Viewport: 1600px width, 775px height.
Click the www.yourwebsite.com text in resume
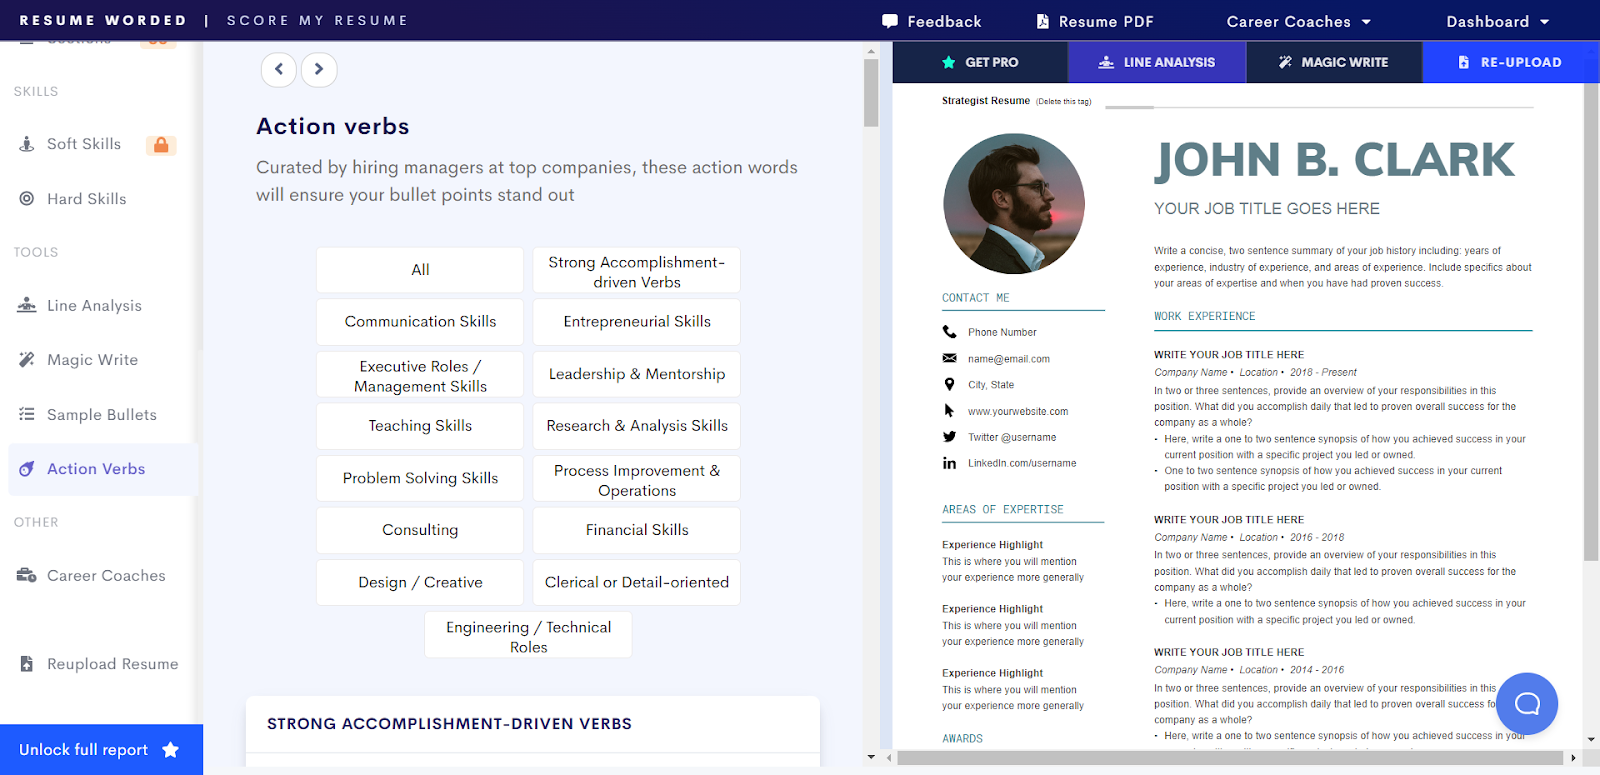pos(1018,411)
